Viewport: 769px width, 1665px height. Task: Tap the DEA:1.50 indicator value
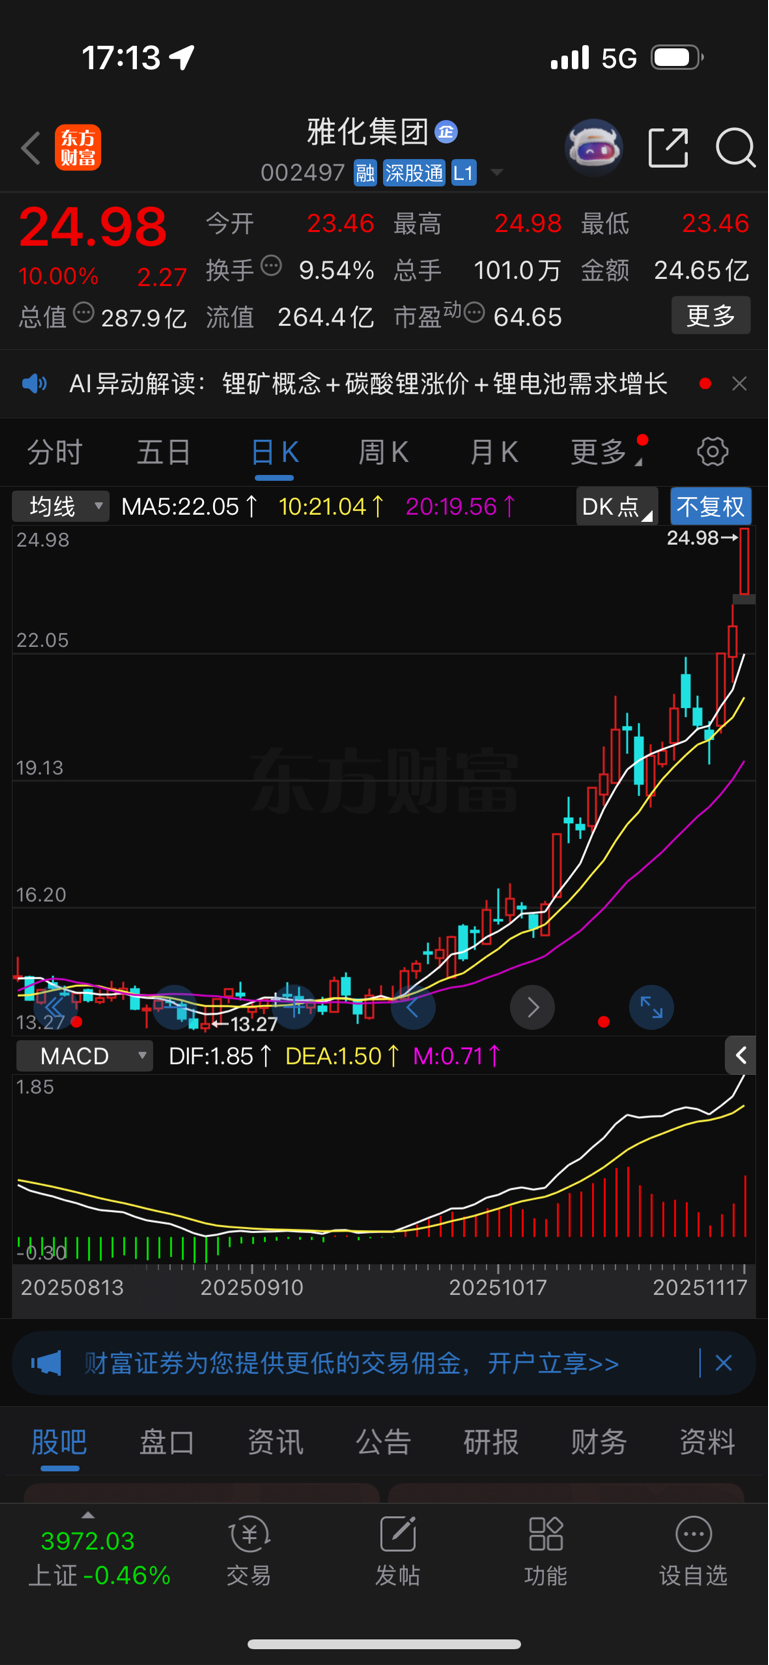(343, 1056)
